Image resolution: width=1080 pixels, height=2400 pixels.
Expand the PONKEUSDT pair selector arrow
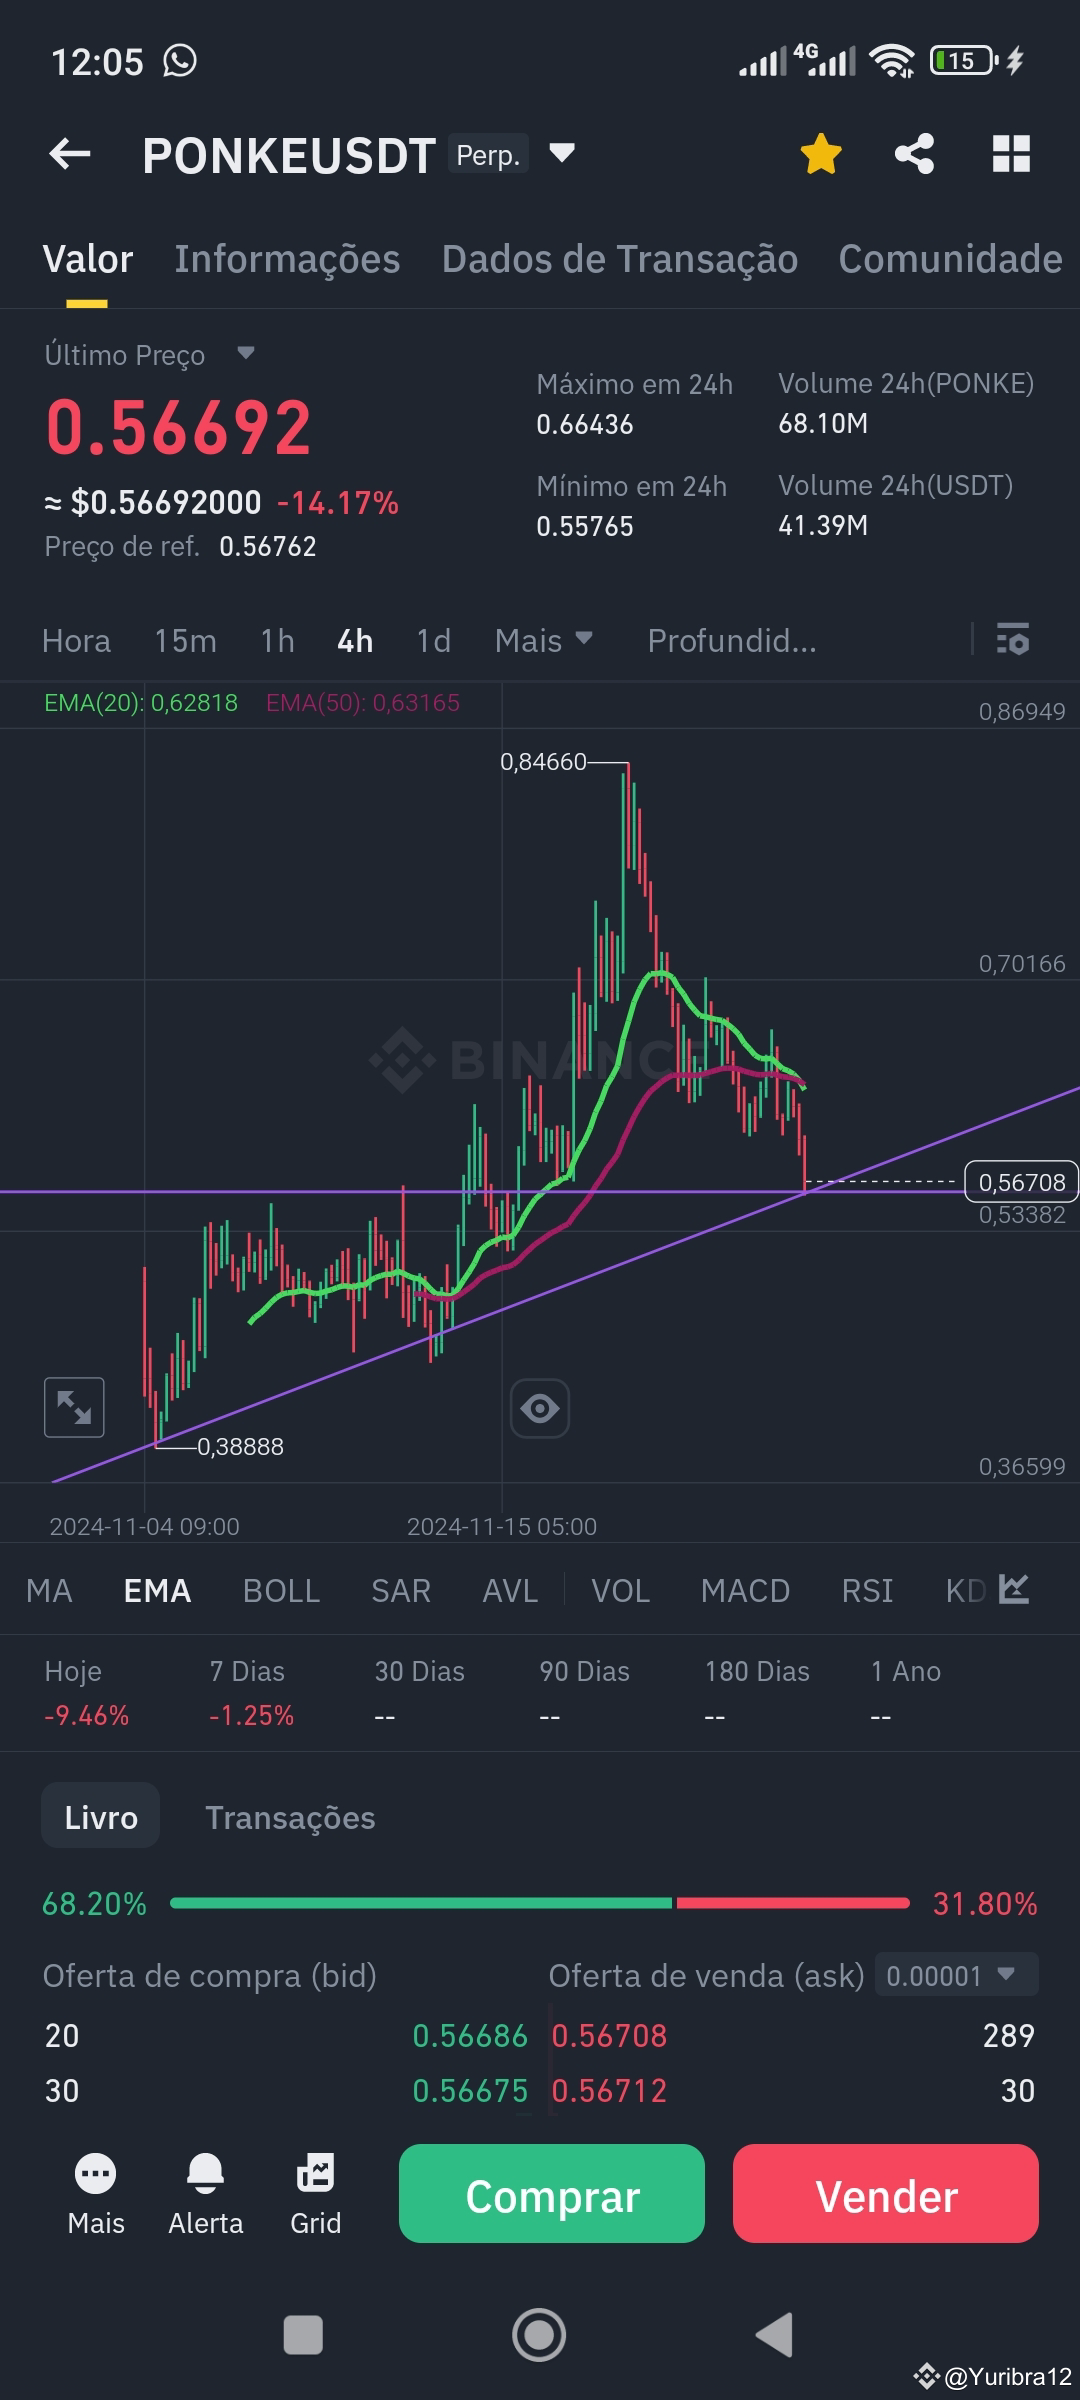(562, 153)
